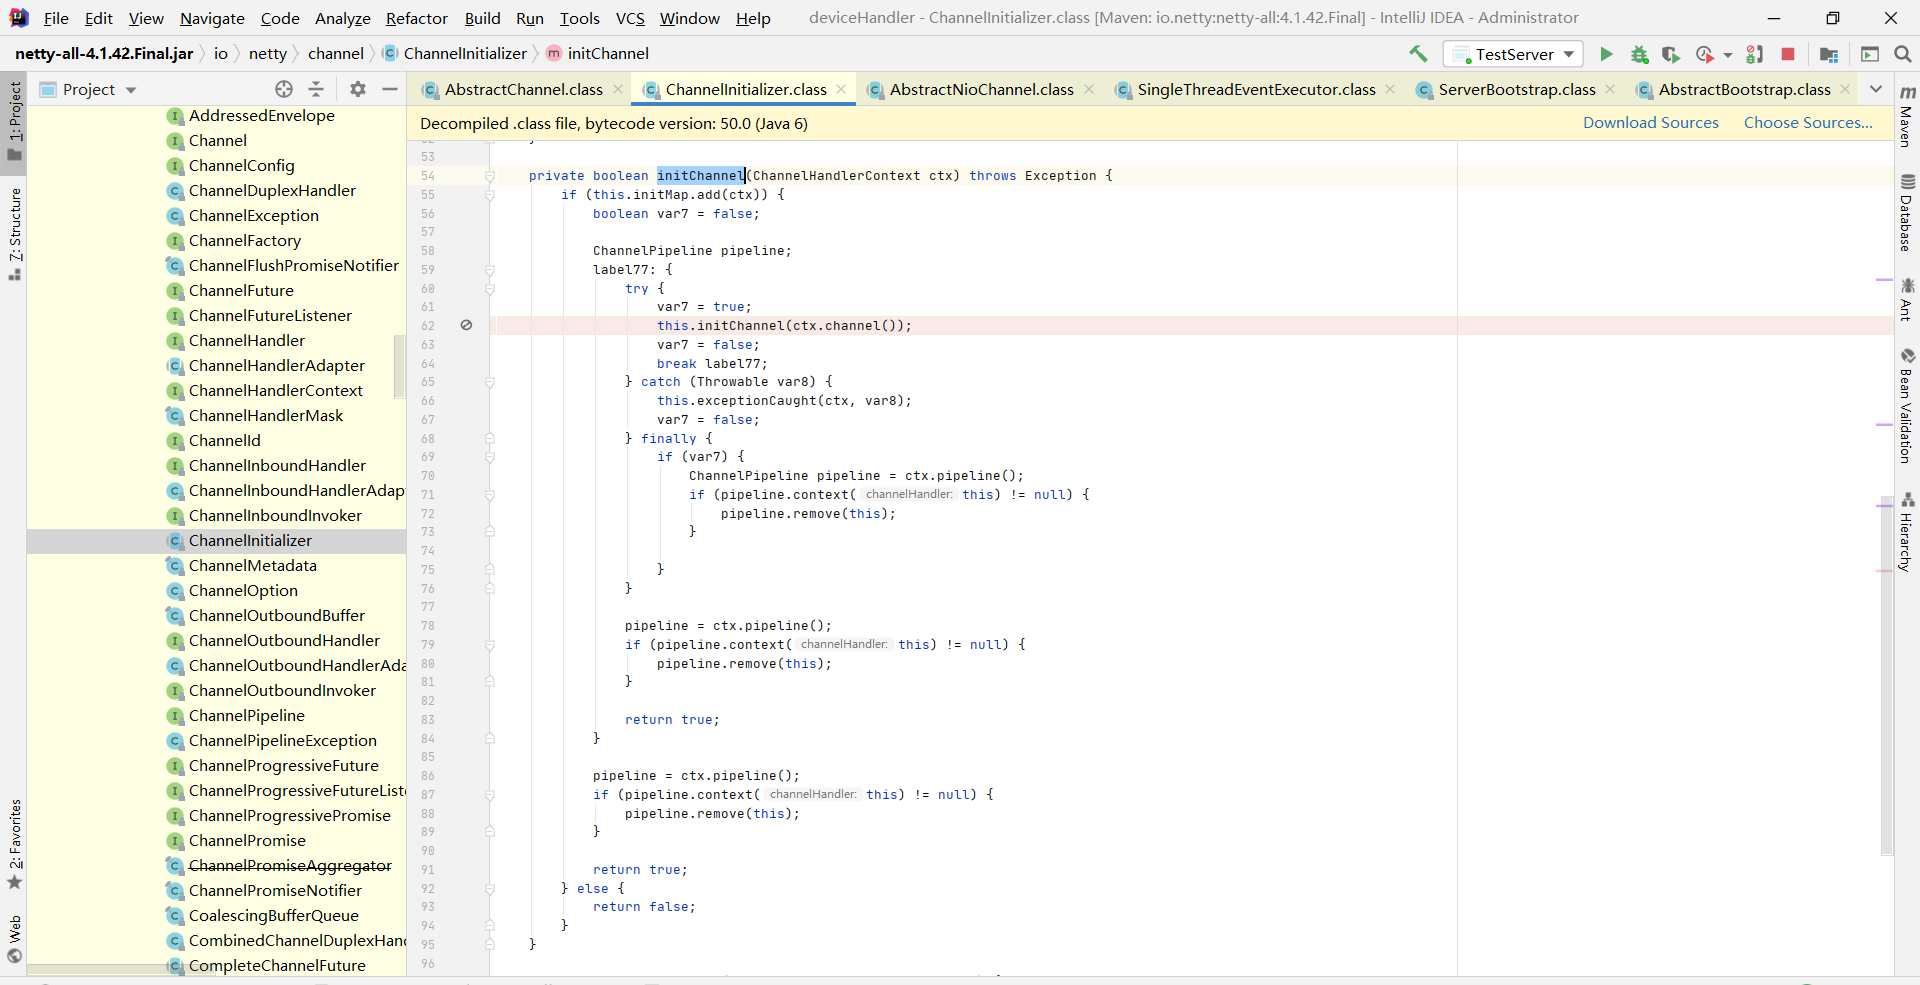
Task: Run TestServer with green play button
Action: pos(1606,54)
